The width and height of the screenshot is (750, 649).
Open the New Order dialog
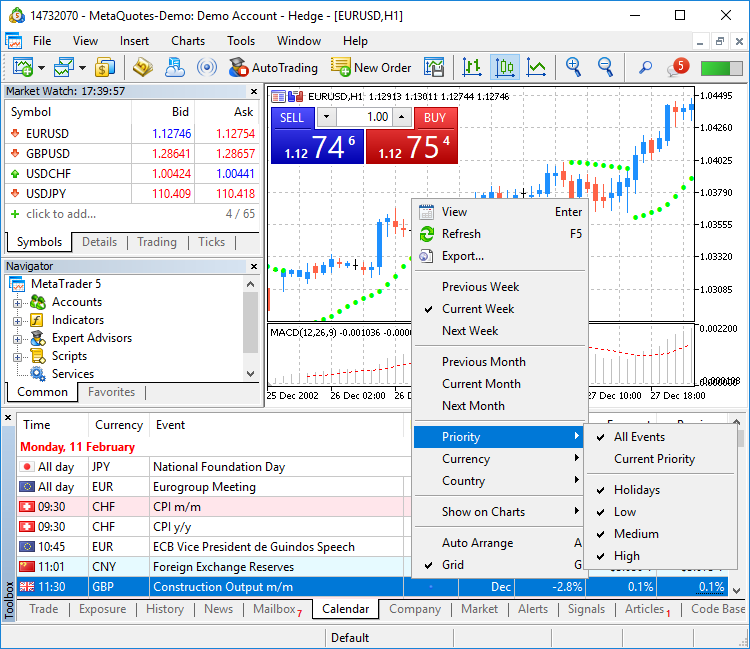pos(371,67)
